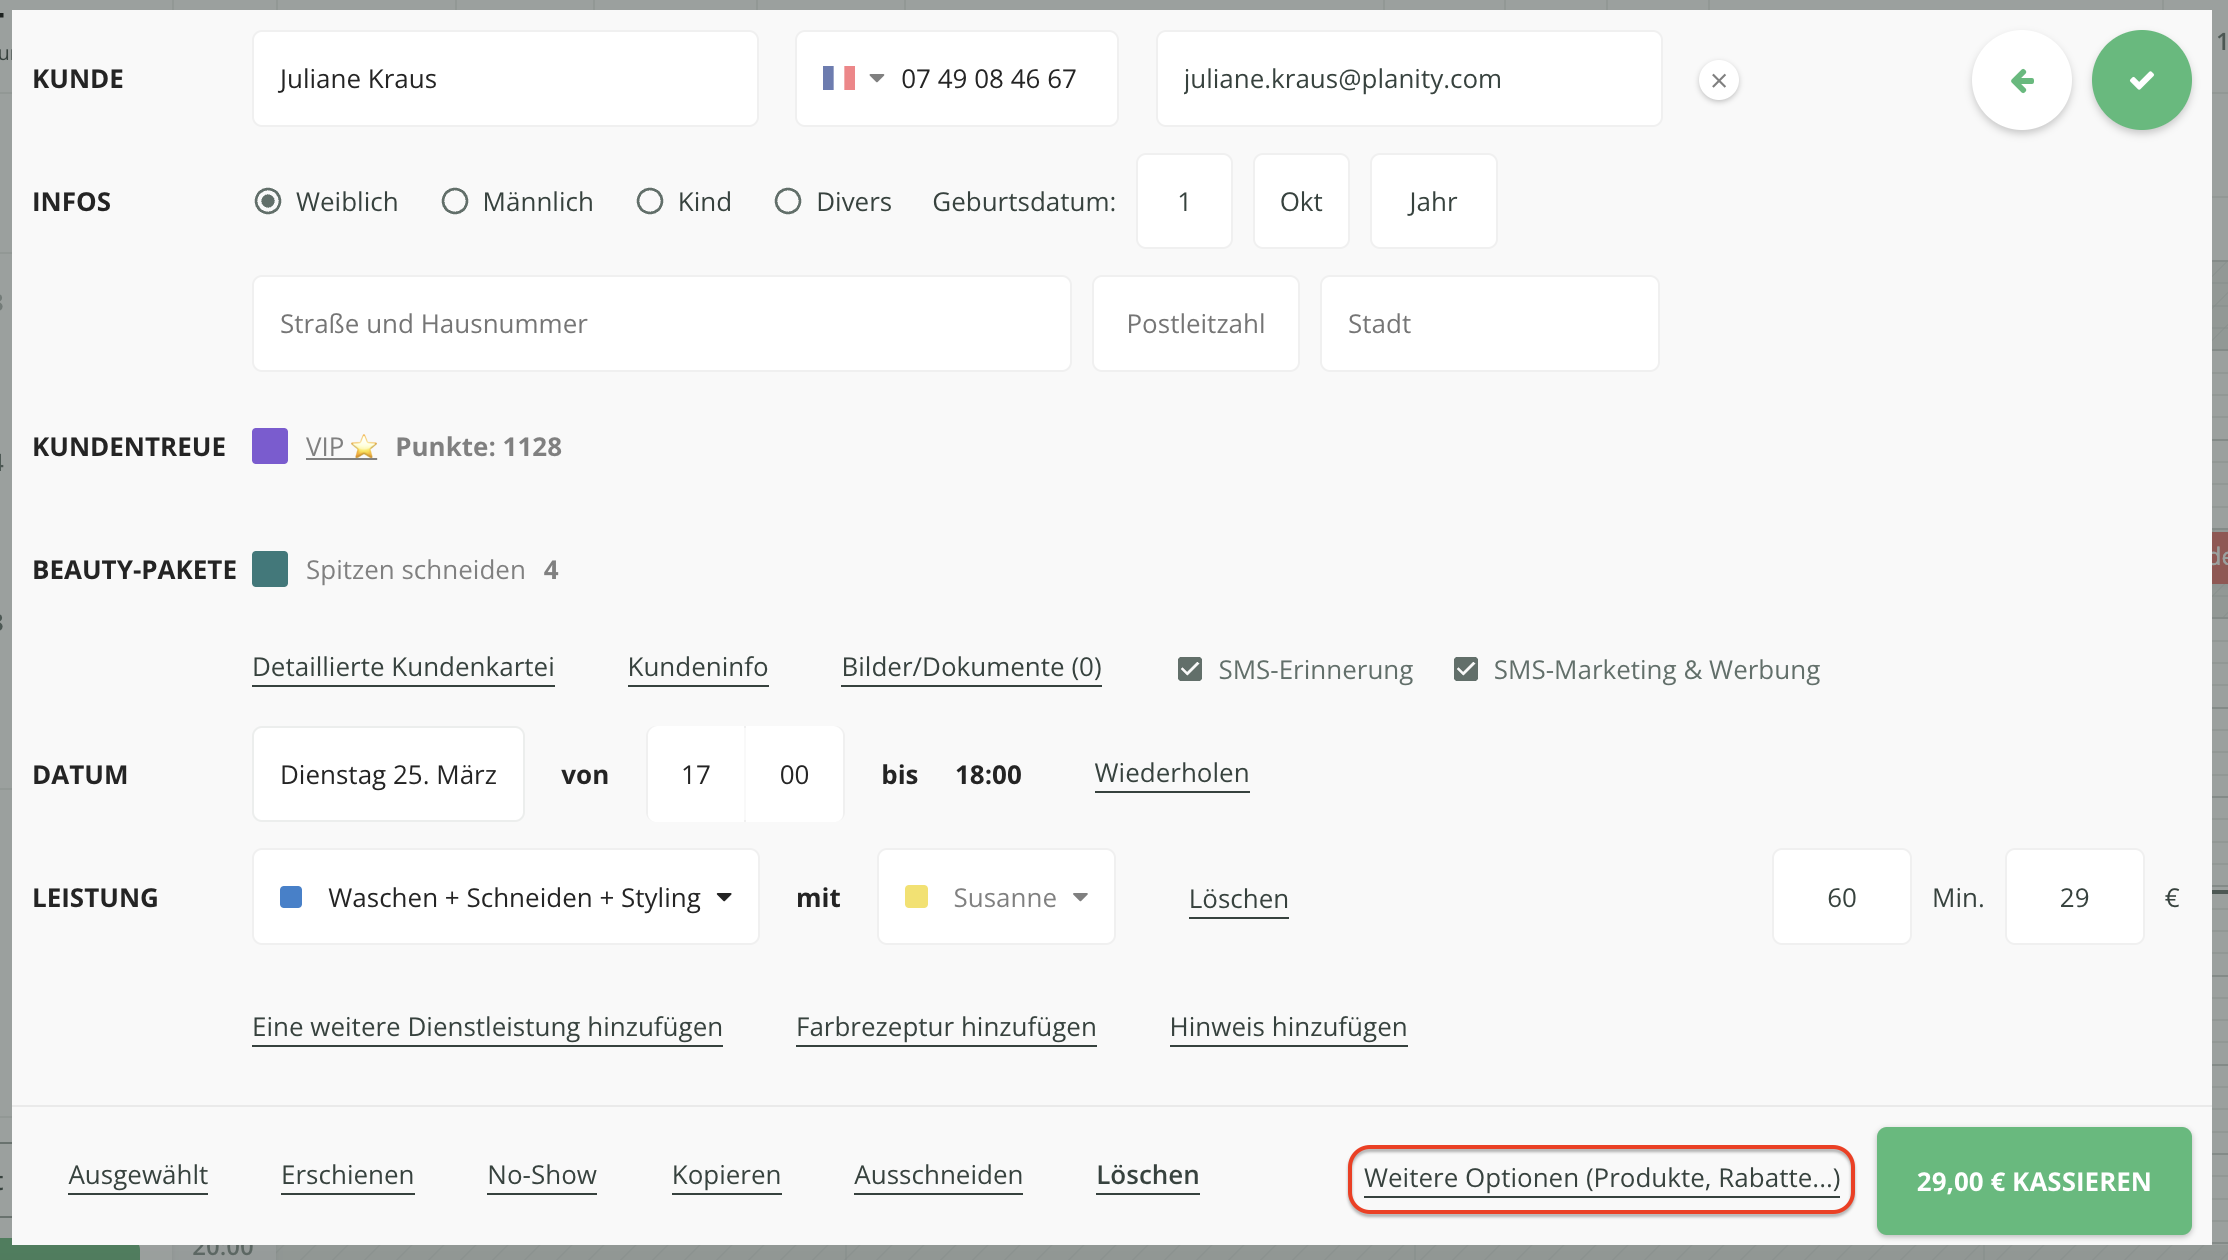Open the phone country code dropdown arrow
This screenshot has width=2228, height=1260.
[x=877, y=78]
